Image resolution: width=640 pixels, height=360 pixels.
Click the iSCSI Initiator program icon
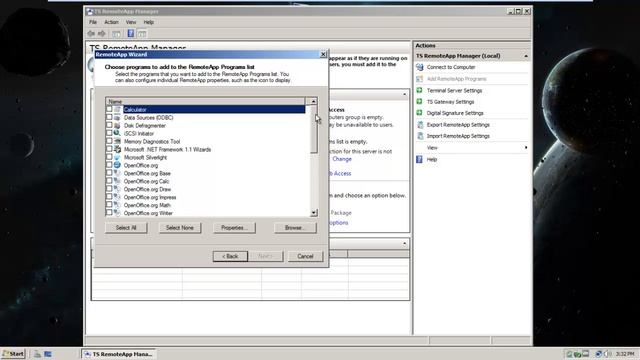point(117,133)
